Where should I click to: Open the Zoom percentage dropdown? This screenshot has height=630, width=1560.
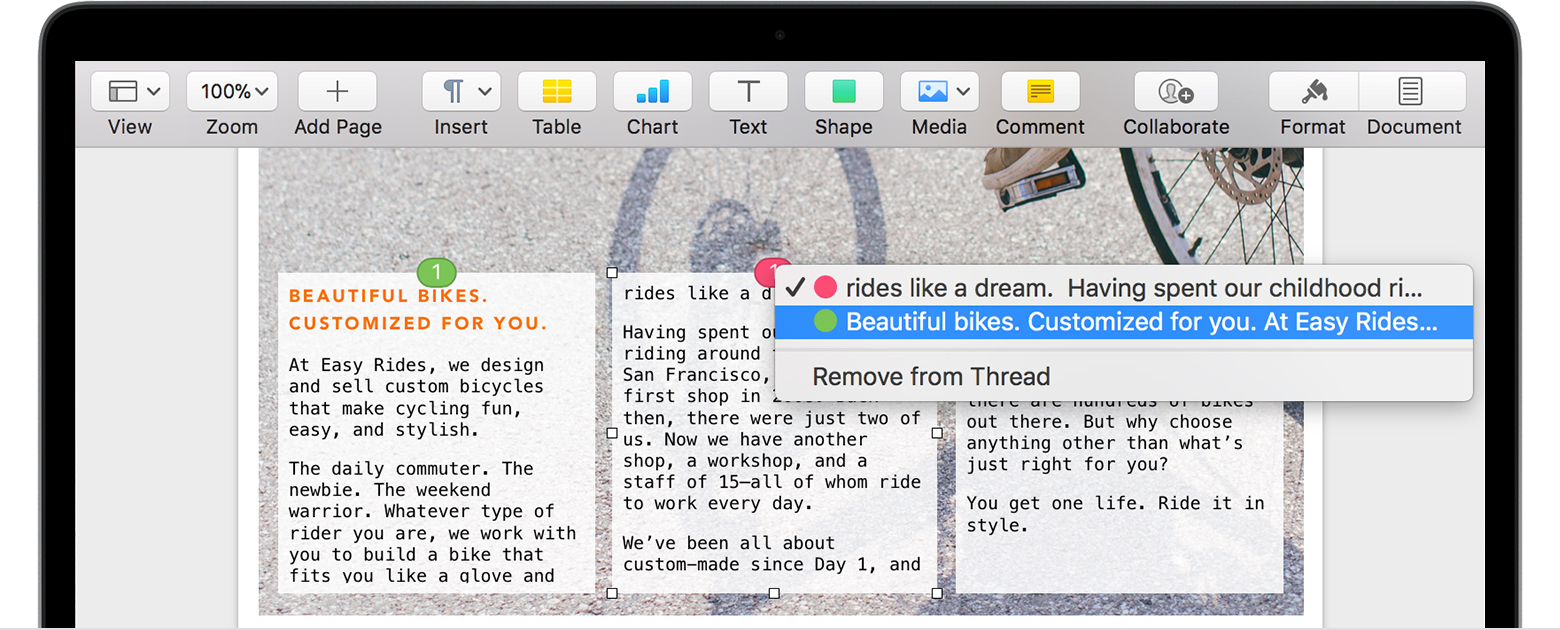pos(231,91)
